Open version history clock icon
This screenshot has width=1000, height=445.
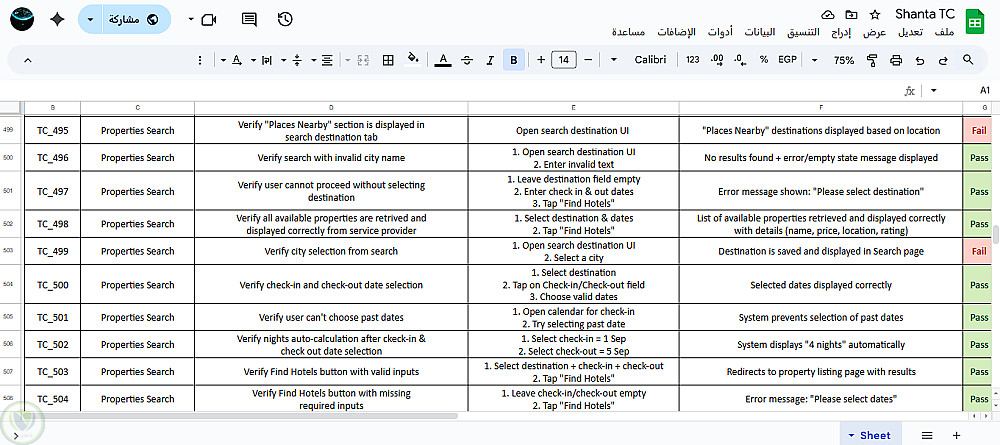coord(285,19)
